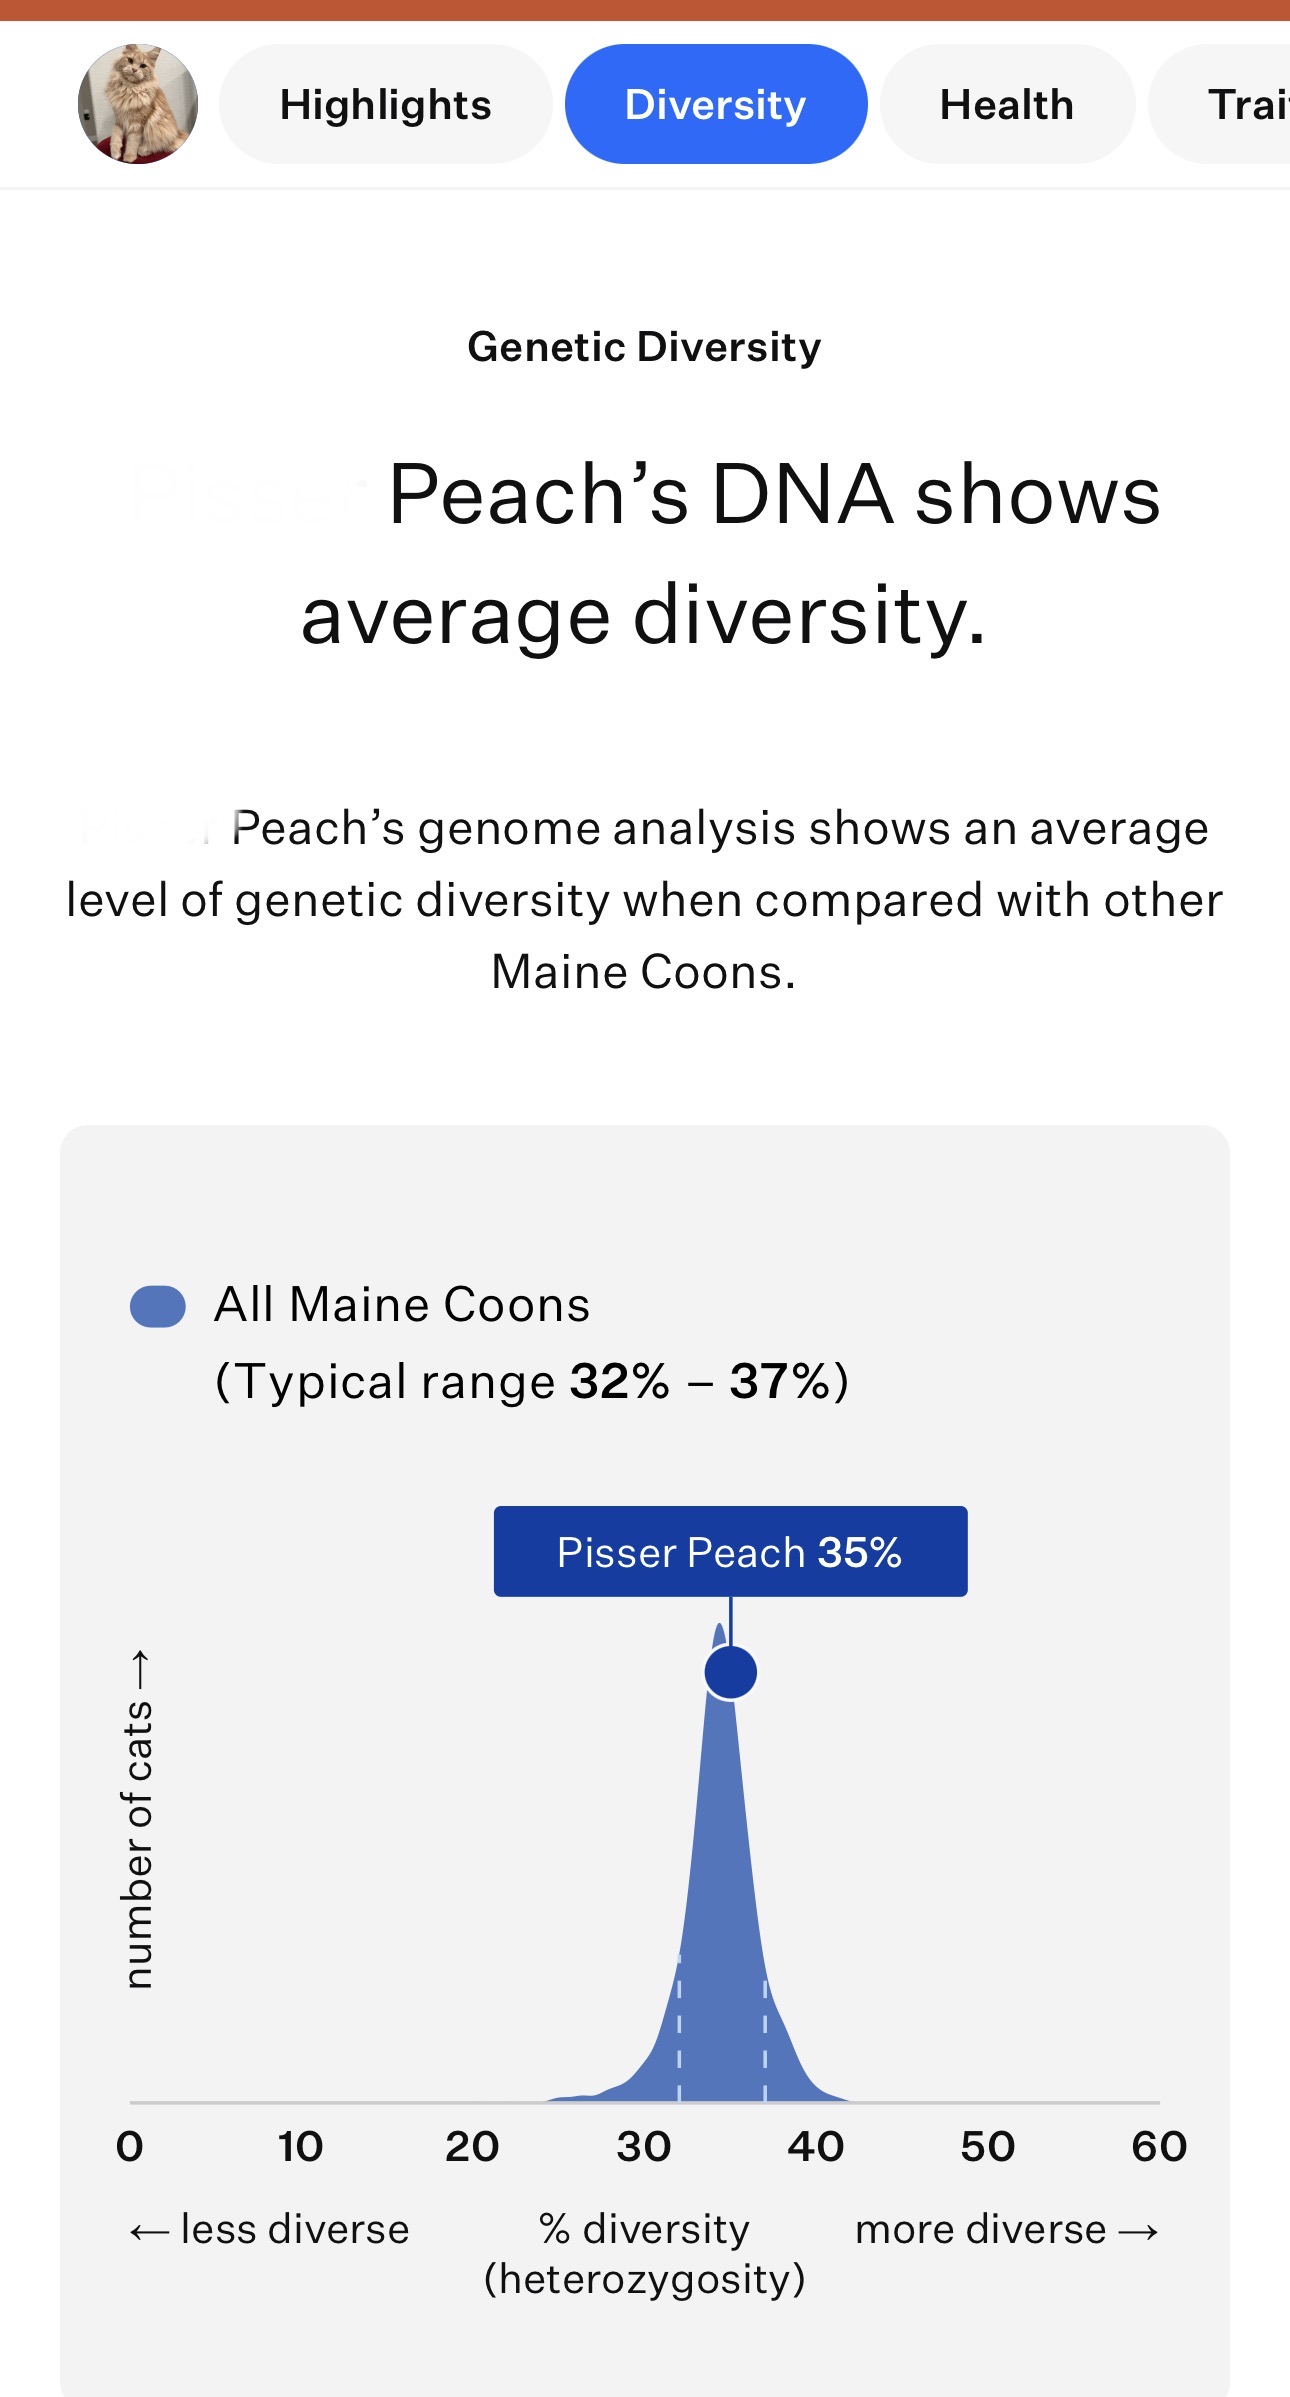
Task: Click the 30 axis tick label
Action: [x=644, y=2146]
